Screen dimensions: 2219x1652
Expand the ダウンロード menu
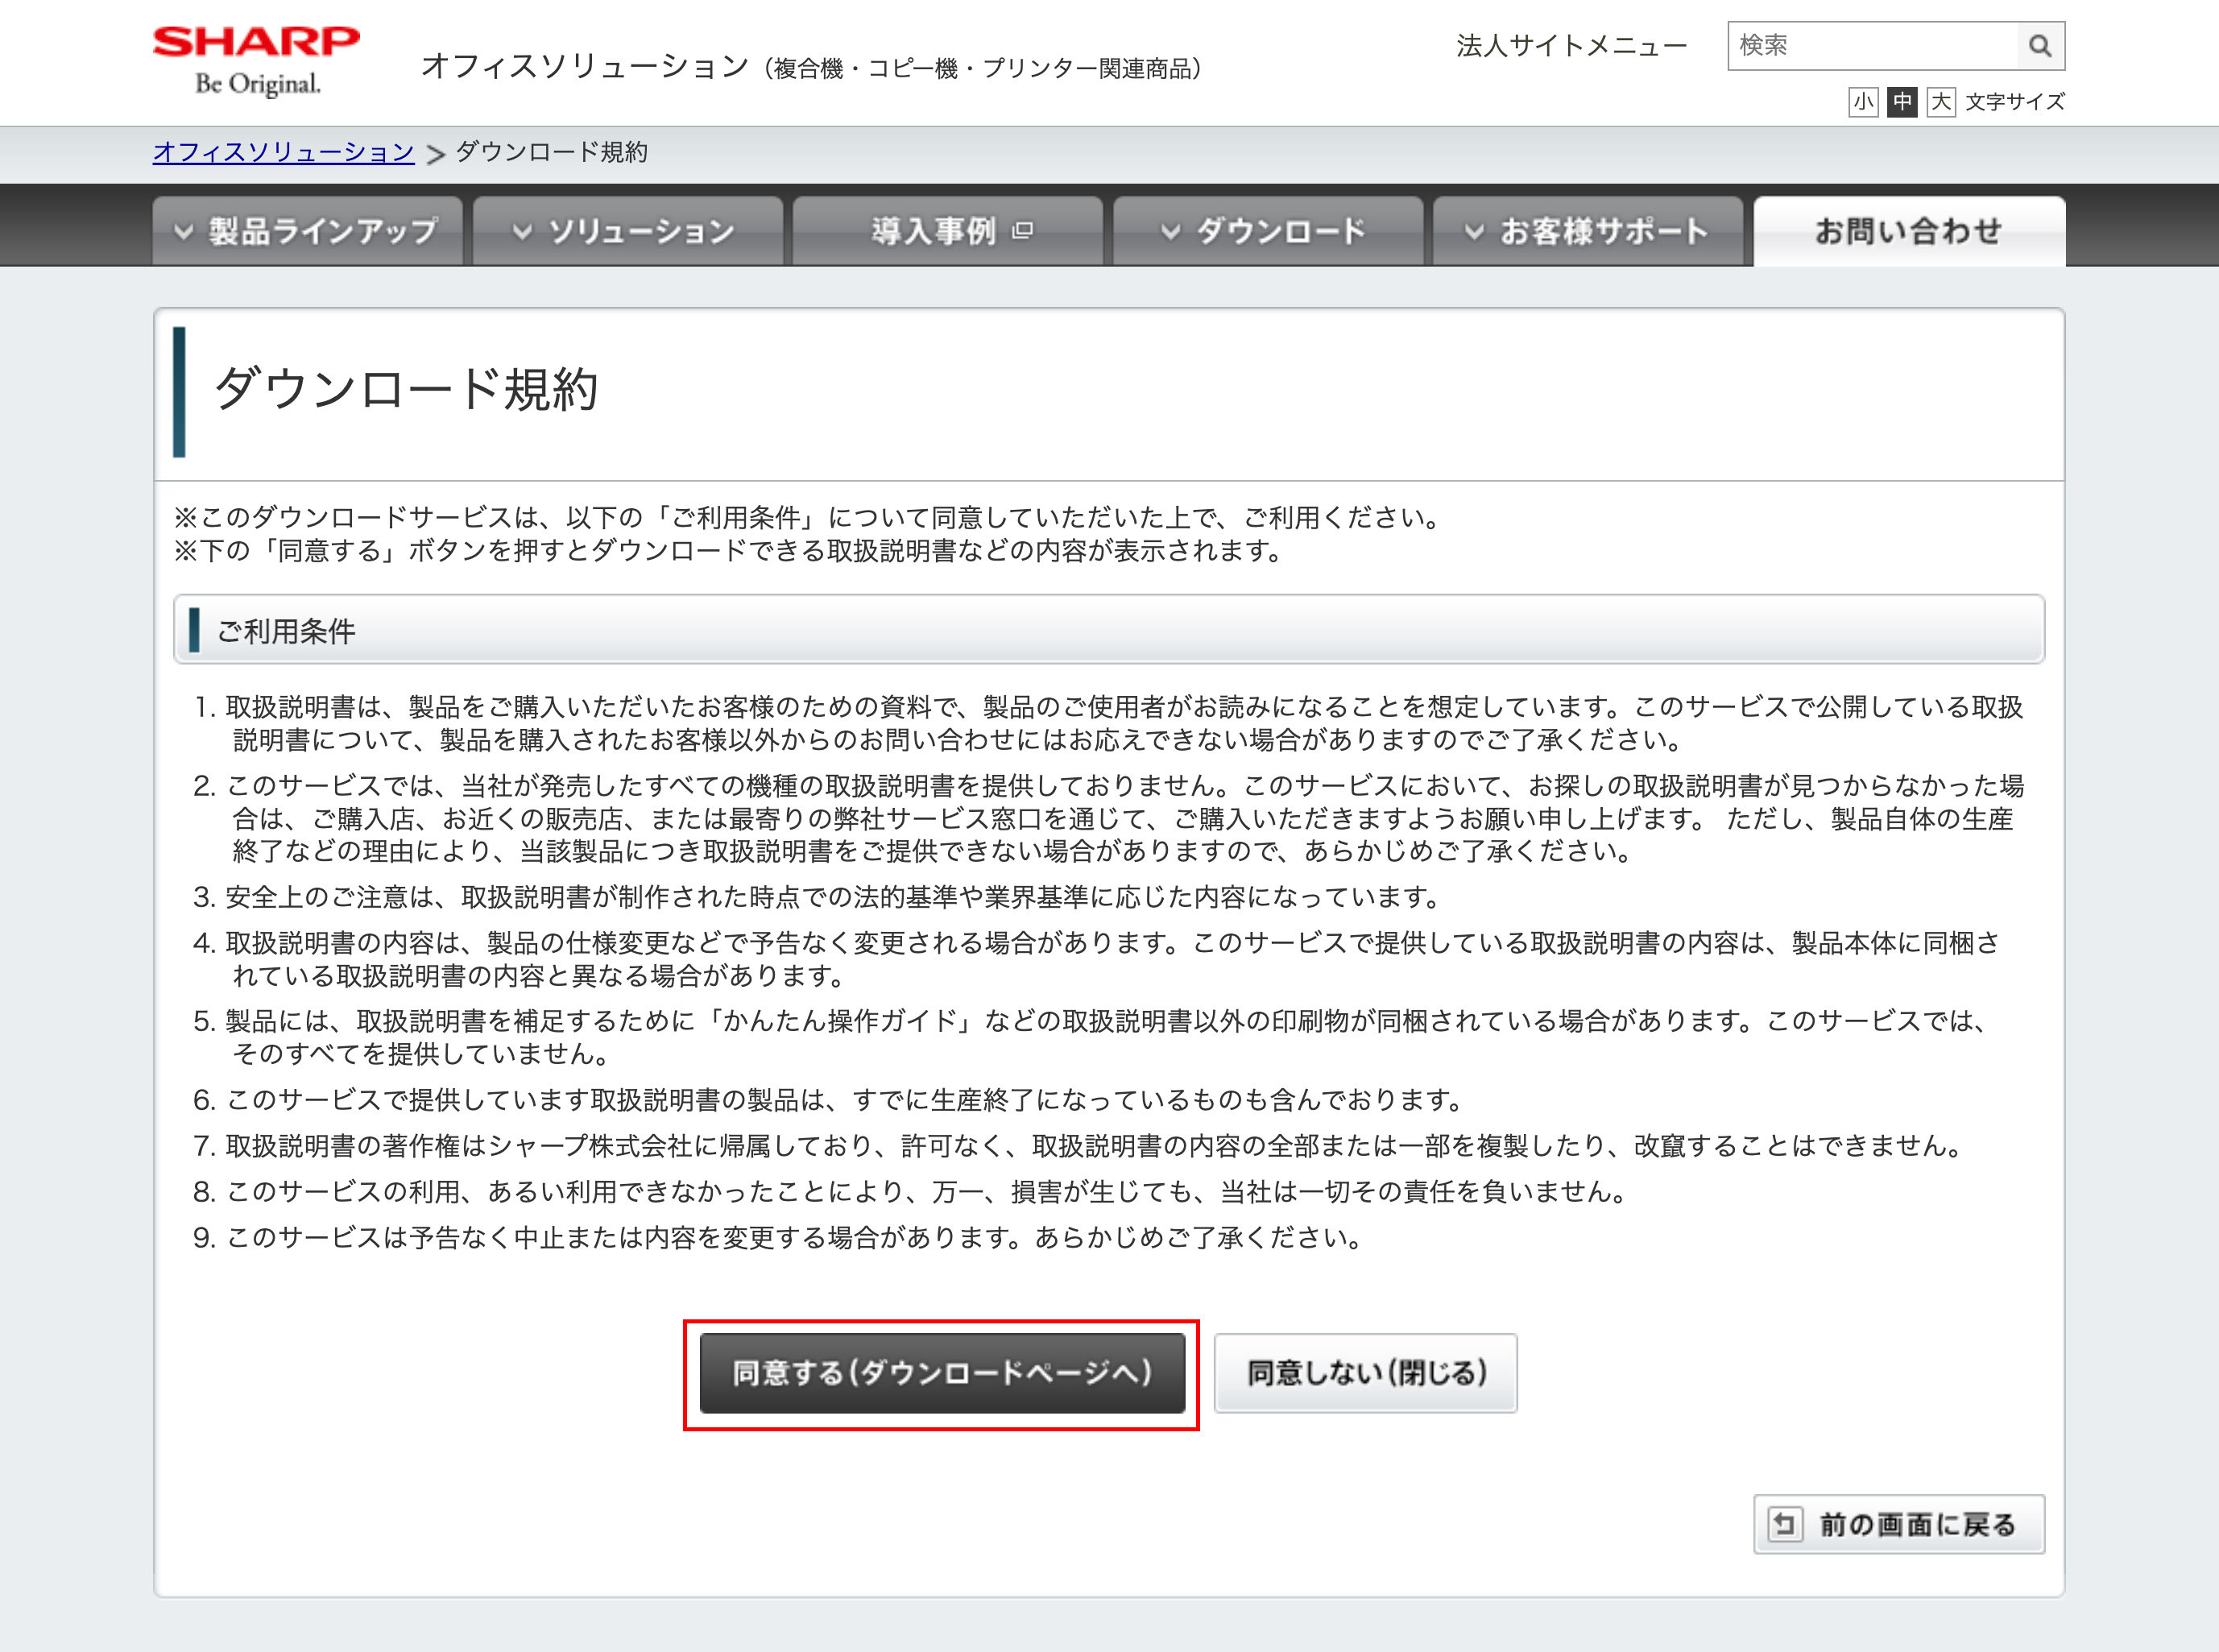pyautogui.click(x=1268, y=231)
